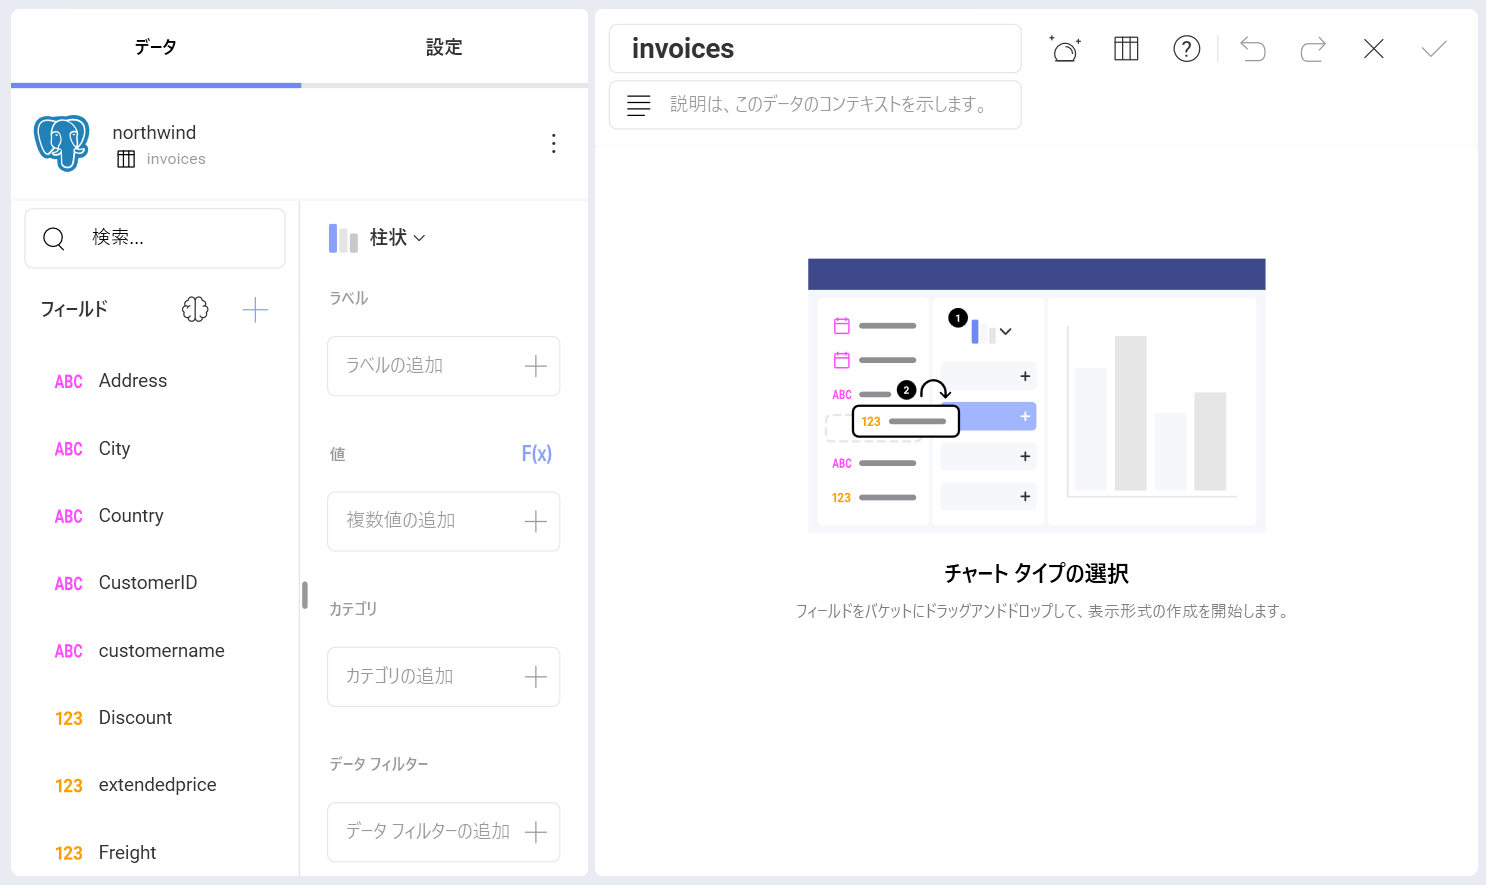
Task: Click the 123 type icon of Discount
Action: (69, 719)
